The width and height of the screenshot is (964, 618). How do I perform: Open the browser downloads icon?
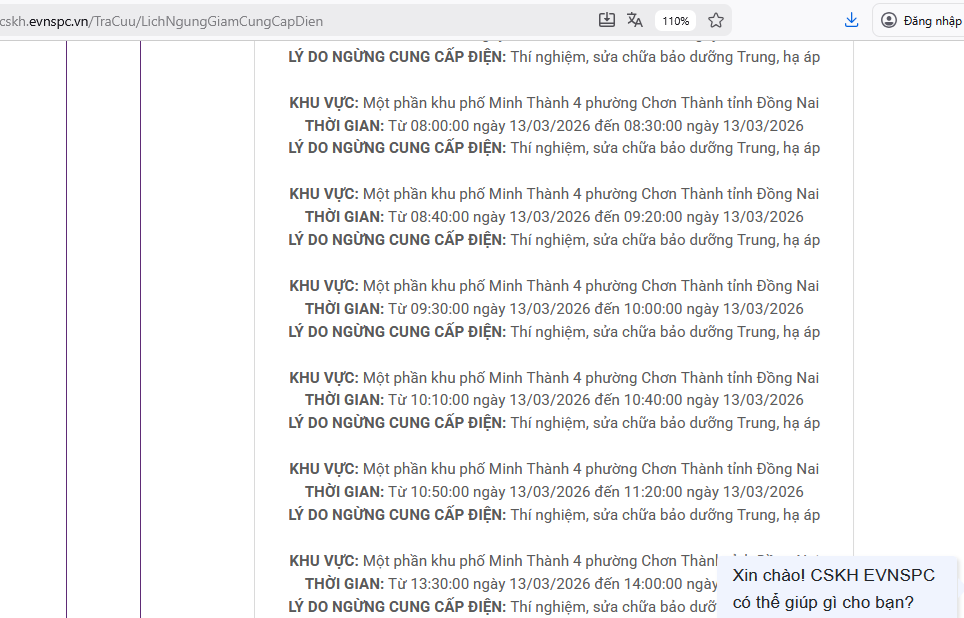click(851, 20)
